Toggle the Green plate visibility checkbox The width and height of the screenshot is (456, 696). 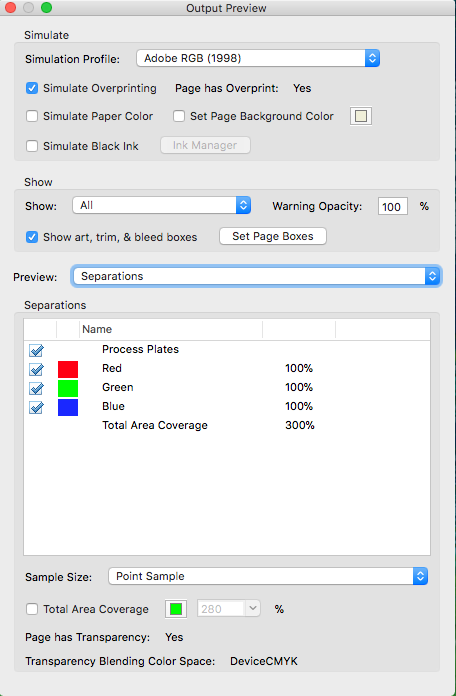point(36,388)
